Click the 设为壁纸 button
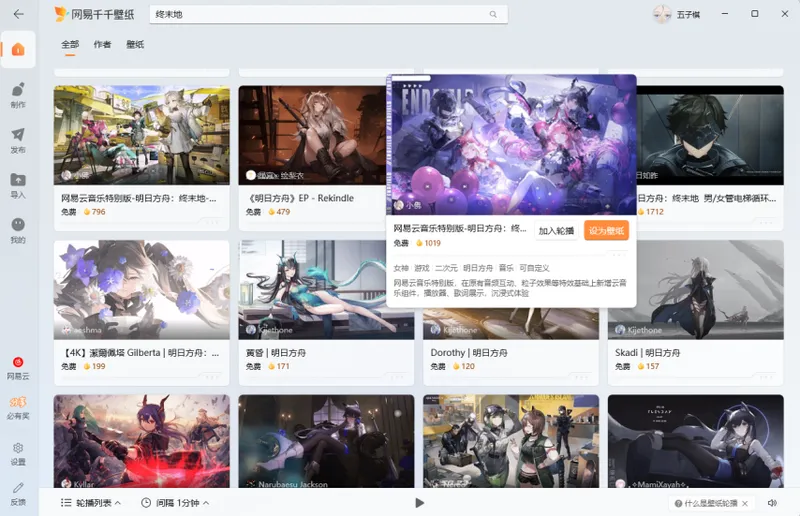 pyautogui.click(x=607, y=231)
